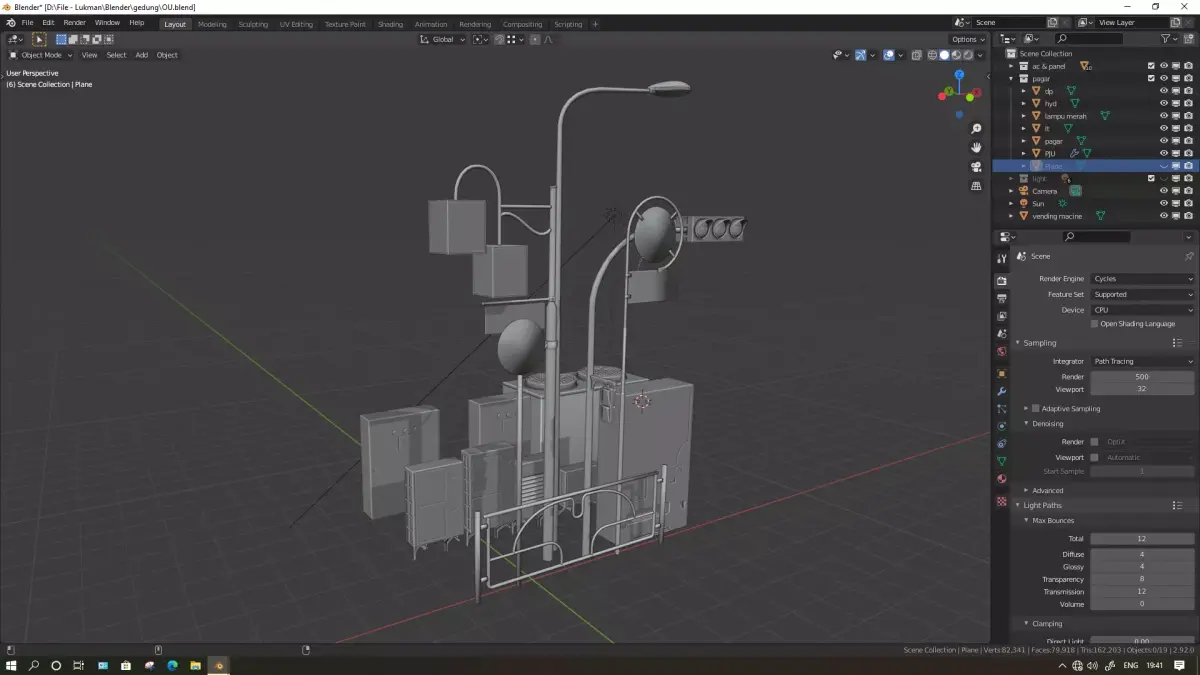
Task: Enable Render denoising checkbox
Action: point(1095,441)
